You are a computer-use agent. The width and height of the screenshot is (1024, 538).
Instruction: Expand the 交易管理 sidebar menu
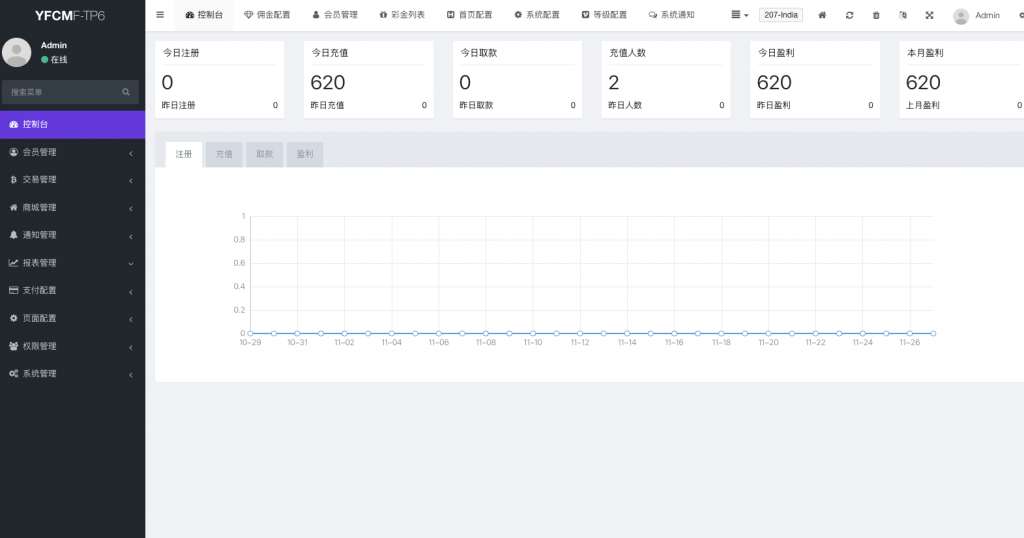tap(72, 180)
